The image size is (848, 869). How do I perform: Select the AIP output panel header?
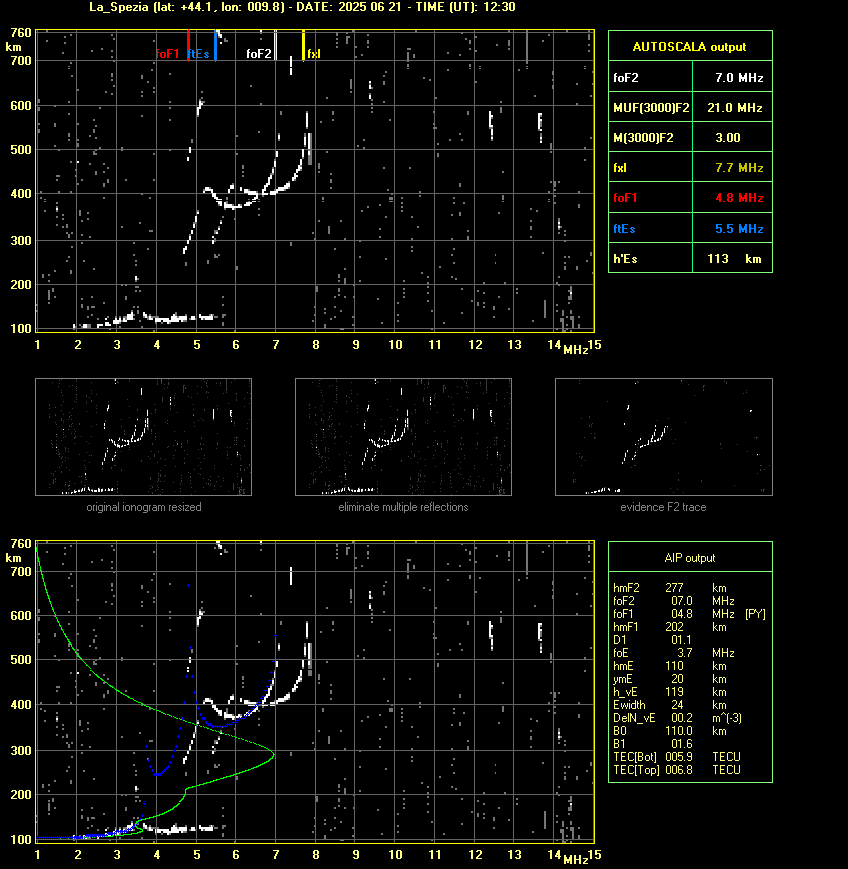tap(690, 558)
